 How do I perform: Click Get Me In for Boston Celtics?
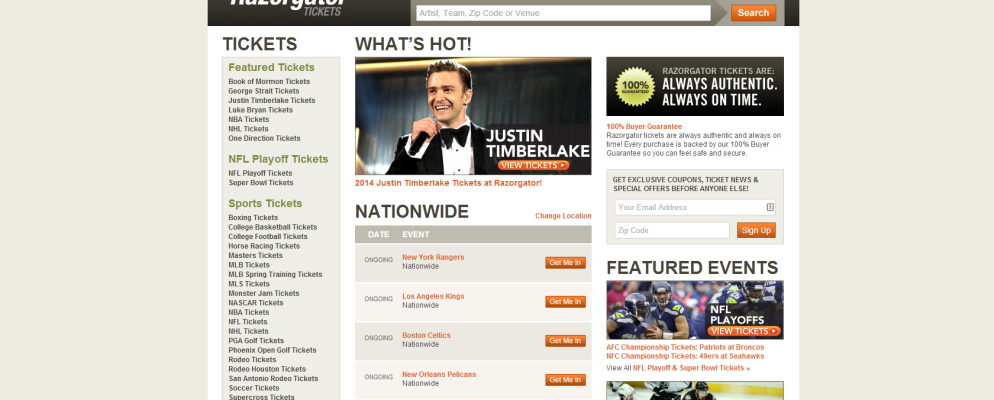point(565,341)
